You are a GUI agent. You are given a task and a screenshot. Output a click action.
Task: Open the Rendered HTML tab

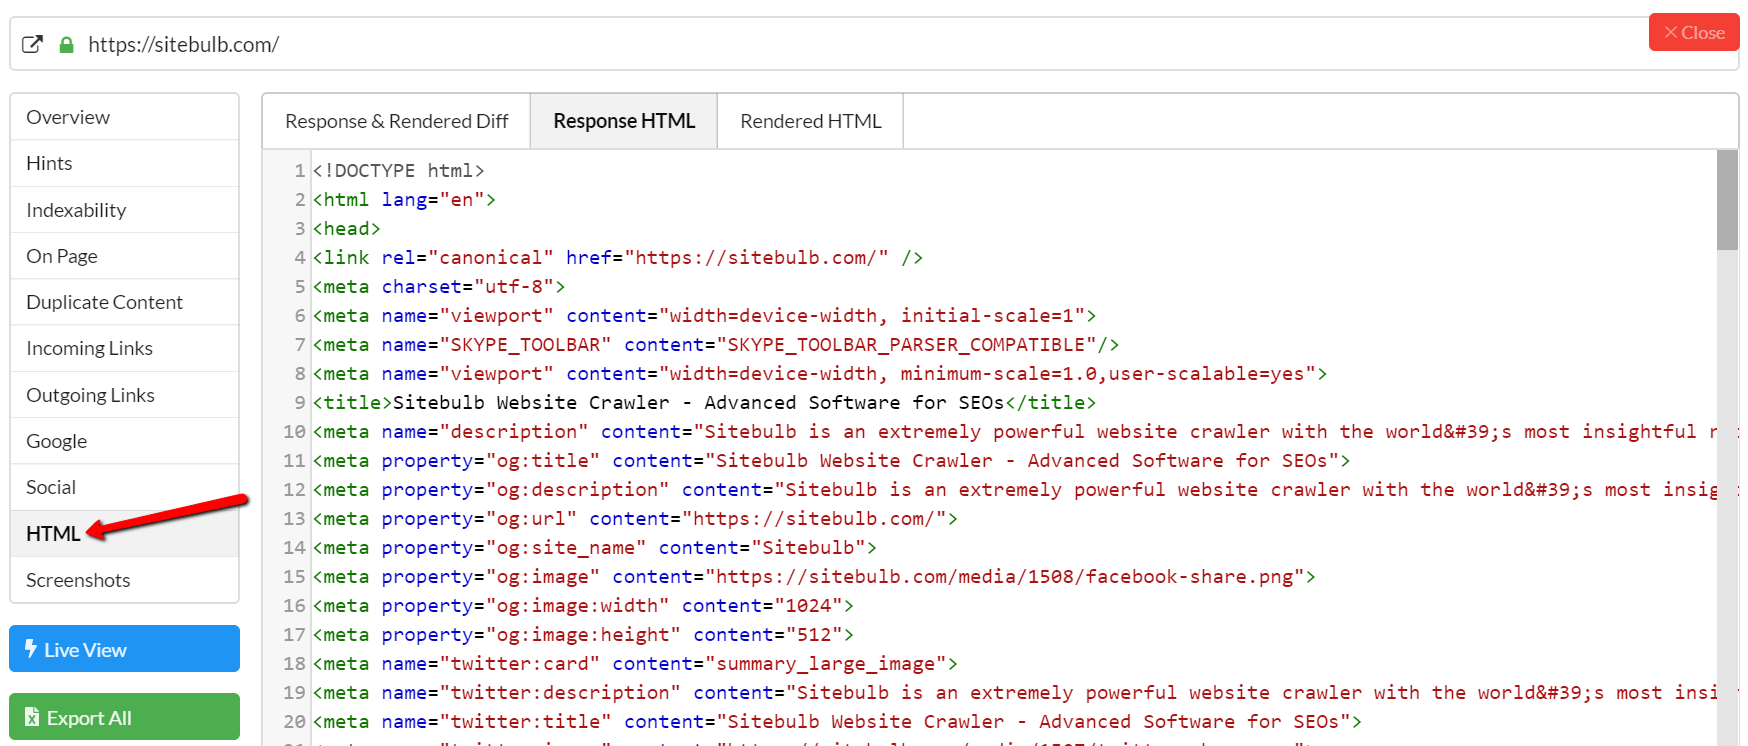(x=810, y=121)
